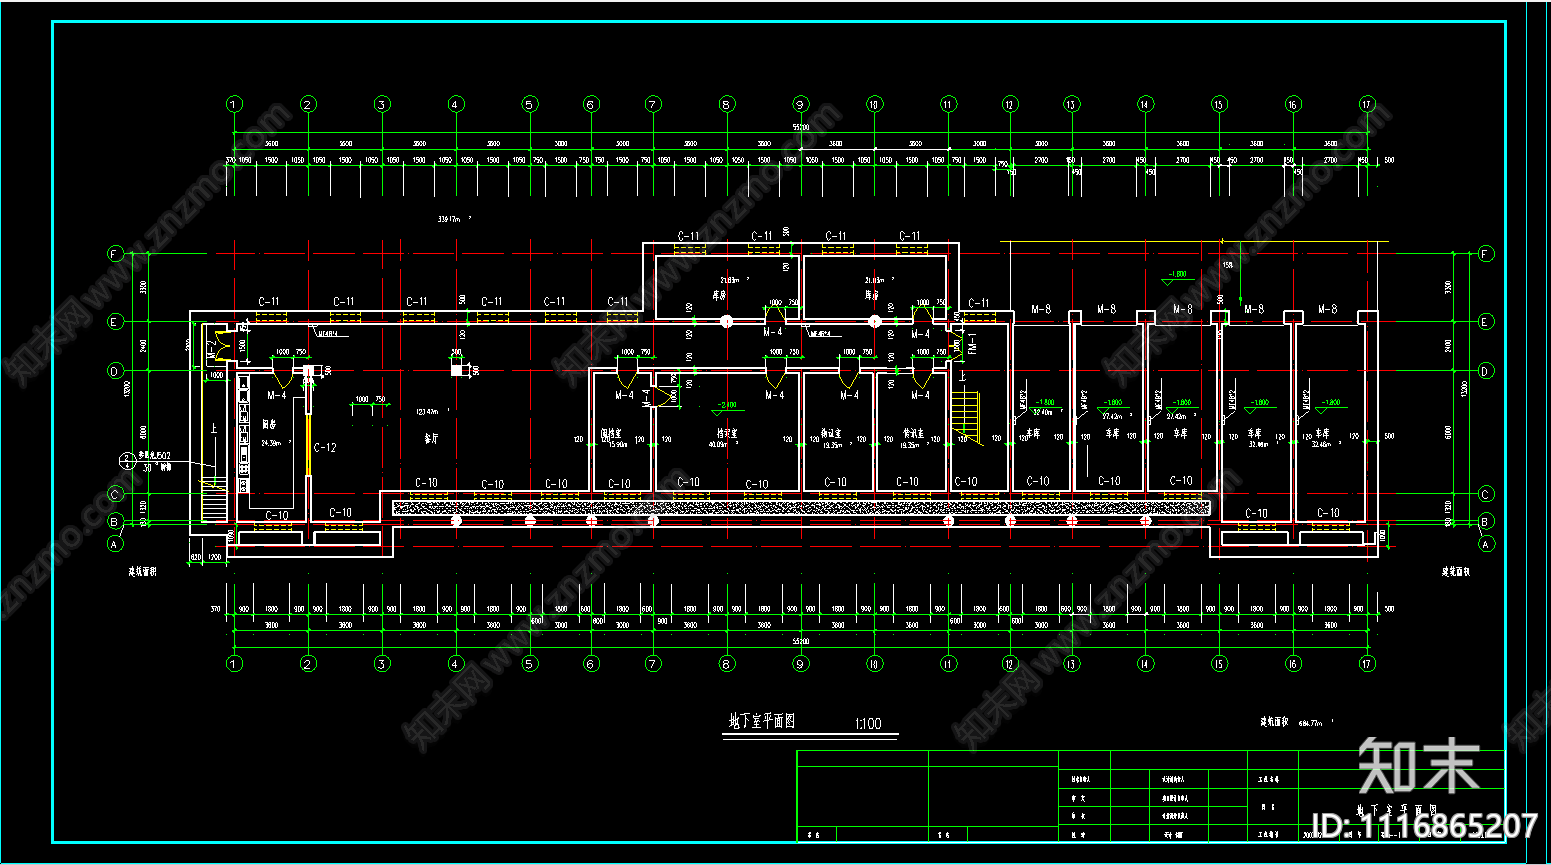This screenshot has width=1551, height=865.
Task: Click the yellow staircase beside FM-1
Action: pos(966,418)
